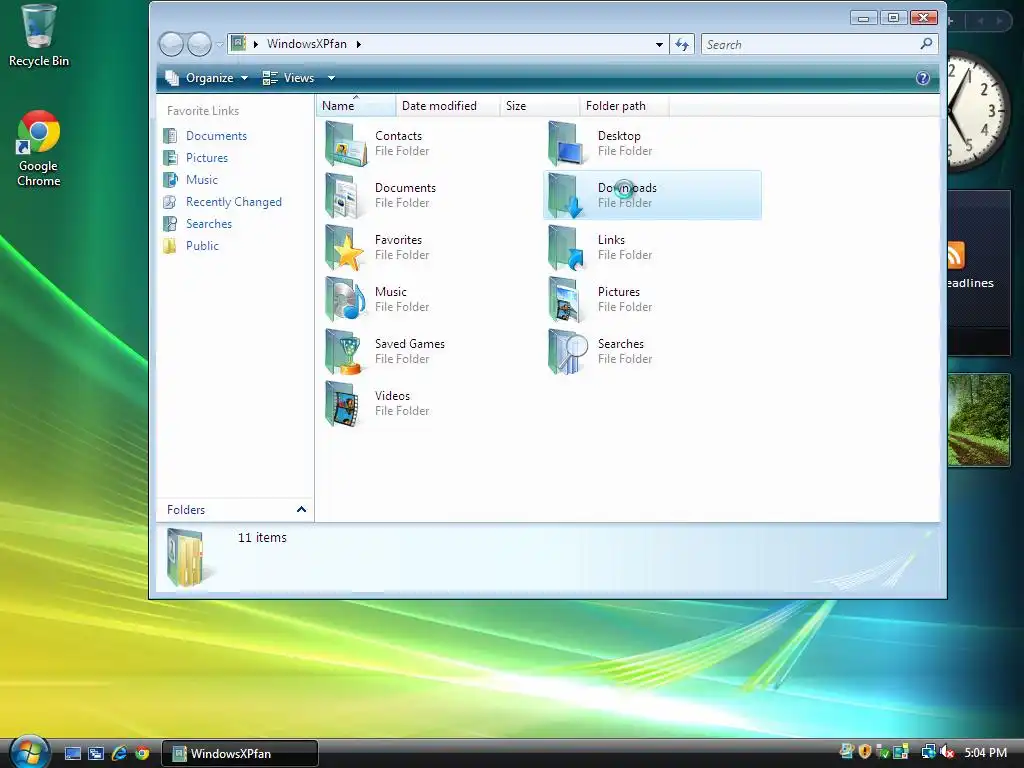
Task: Open Pictures in Favorite Links
Action: coord(206,158)
